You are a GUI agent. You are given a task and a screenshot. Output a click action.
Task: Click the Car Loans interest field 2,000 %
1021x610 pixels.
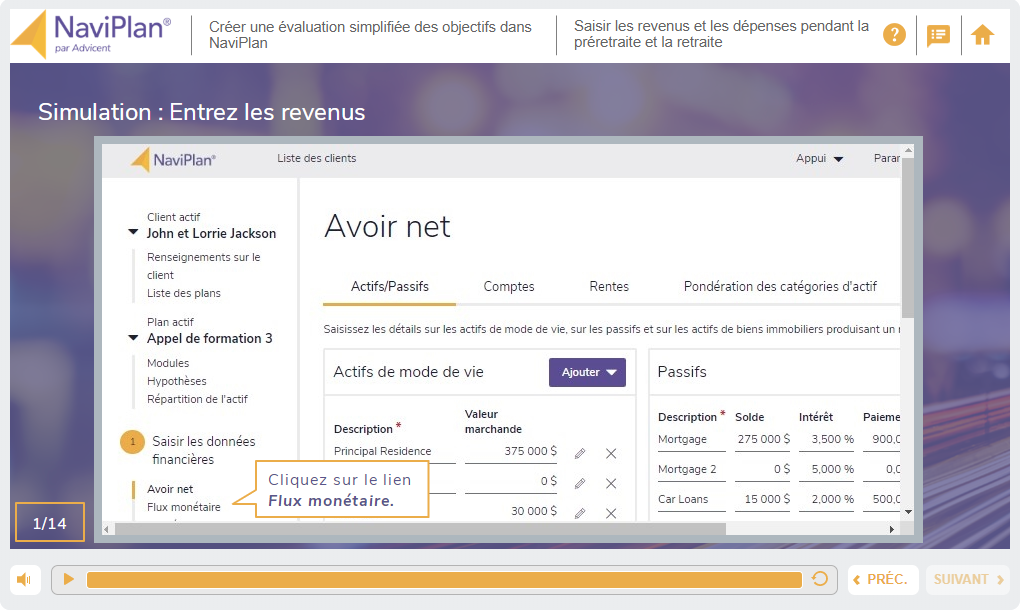pos(826,499)
